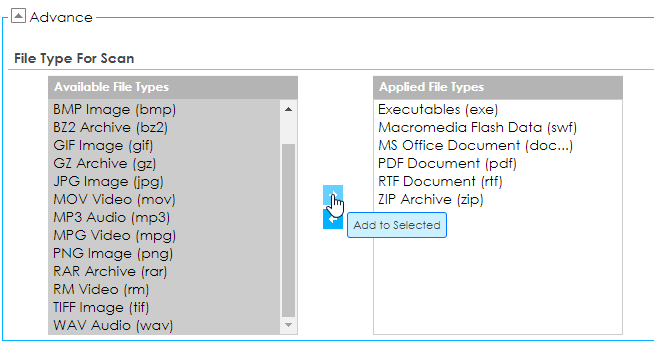Select PNG Image (png)
The image size is (654, 361).
(165, 253)
